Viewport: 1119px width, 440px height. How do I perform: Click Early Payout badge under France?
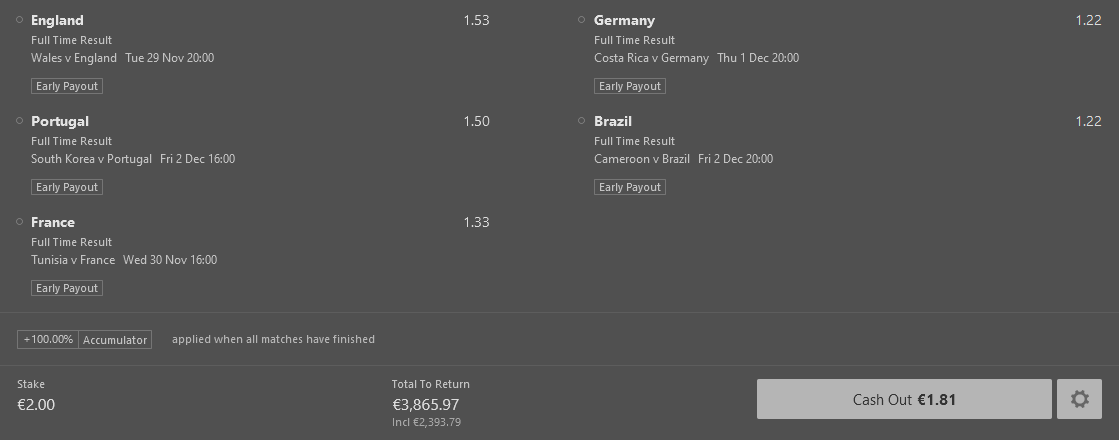67,288
